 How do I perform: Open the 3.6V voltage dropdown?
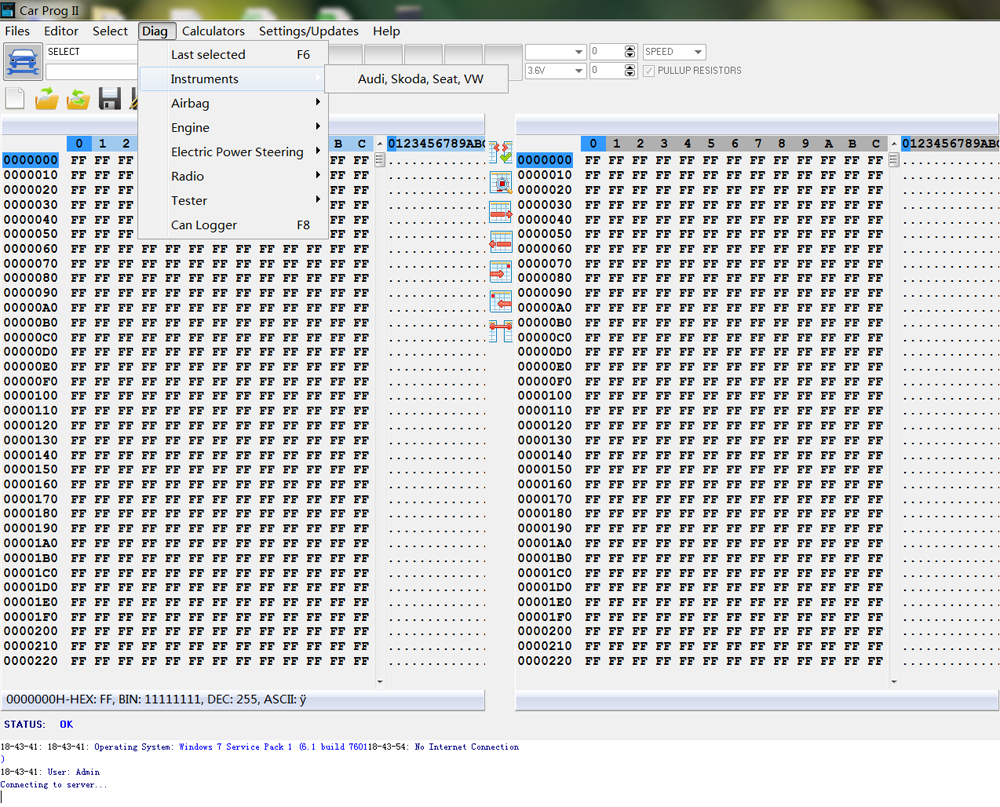555,71
